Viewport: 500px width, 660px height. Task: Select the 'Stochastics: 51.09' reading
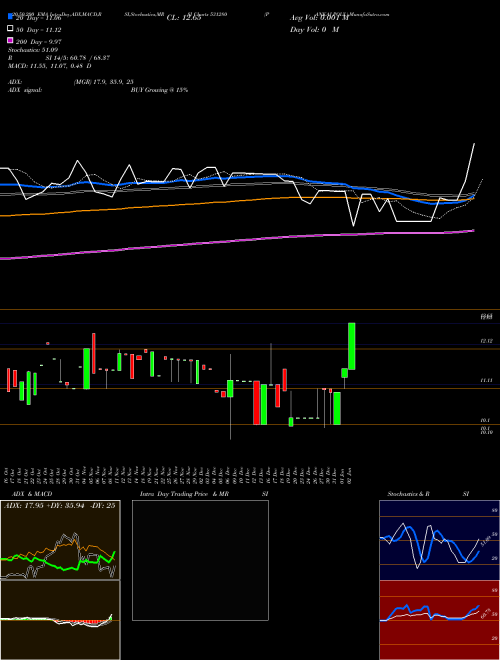(33, 50)
